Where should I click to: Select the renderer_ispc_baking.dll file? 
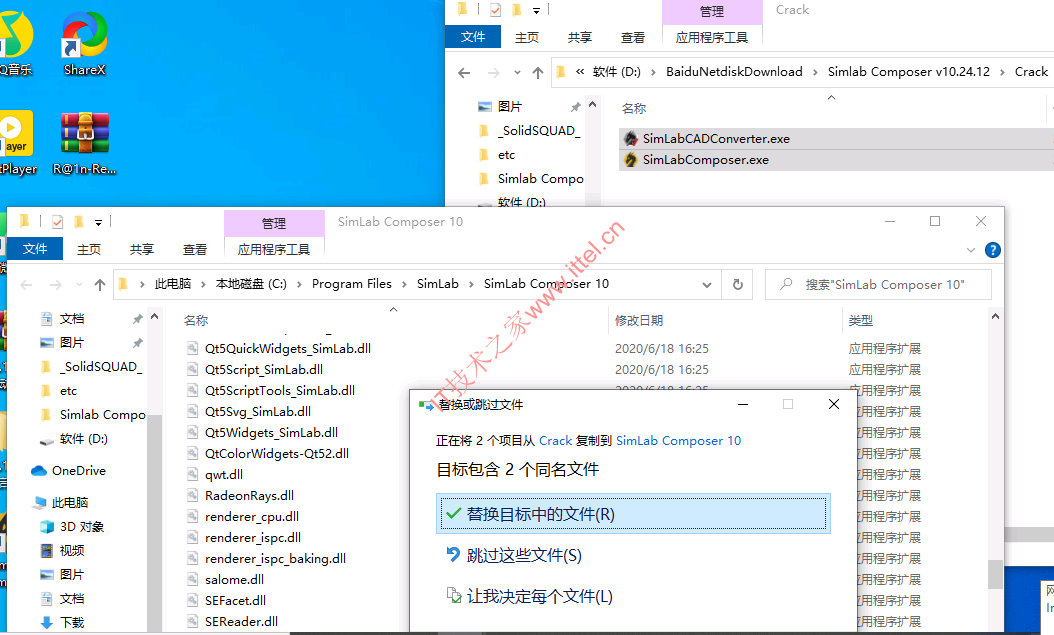coord(276,558)
